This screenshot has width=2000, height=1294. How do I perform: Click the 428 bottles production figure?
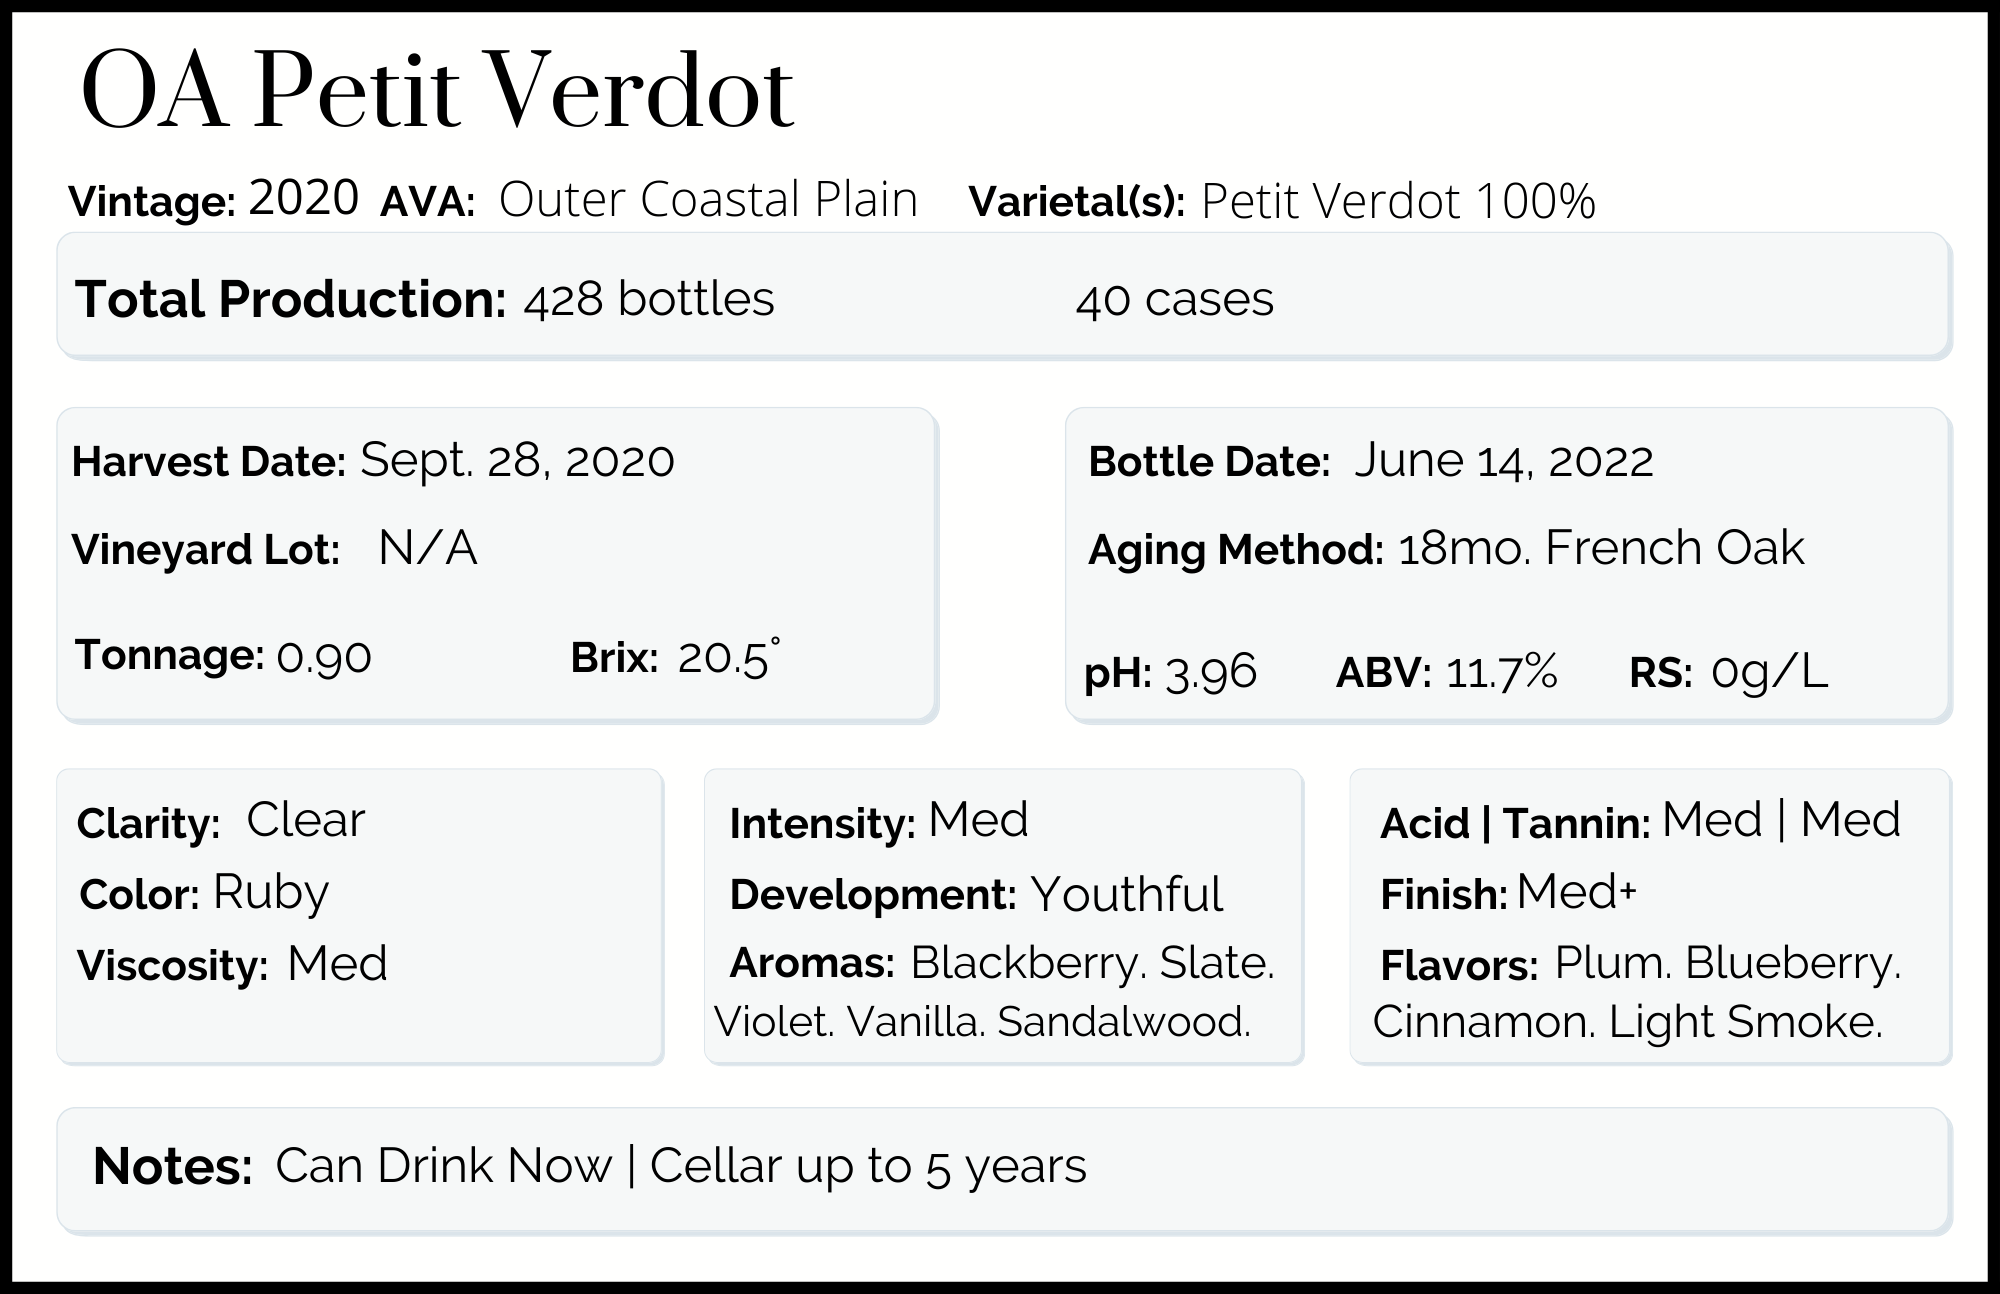(x=649, y=299)
